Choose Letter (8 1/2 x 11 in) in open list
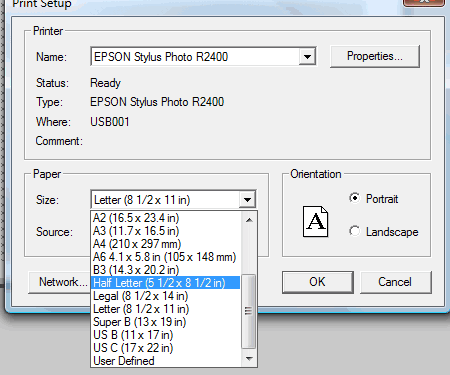Image resolution: width=450 pixels, height=375 pixels. click(166, 309)
